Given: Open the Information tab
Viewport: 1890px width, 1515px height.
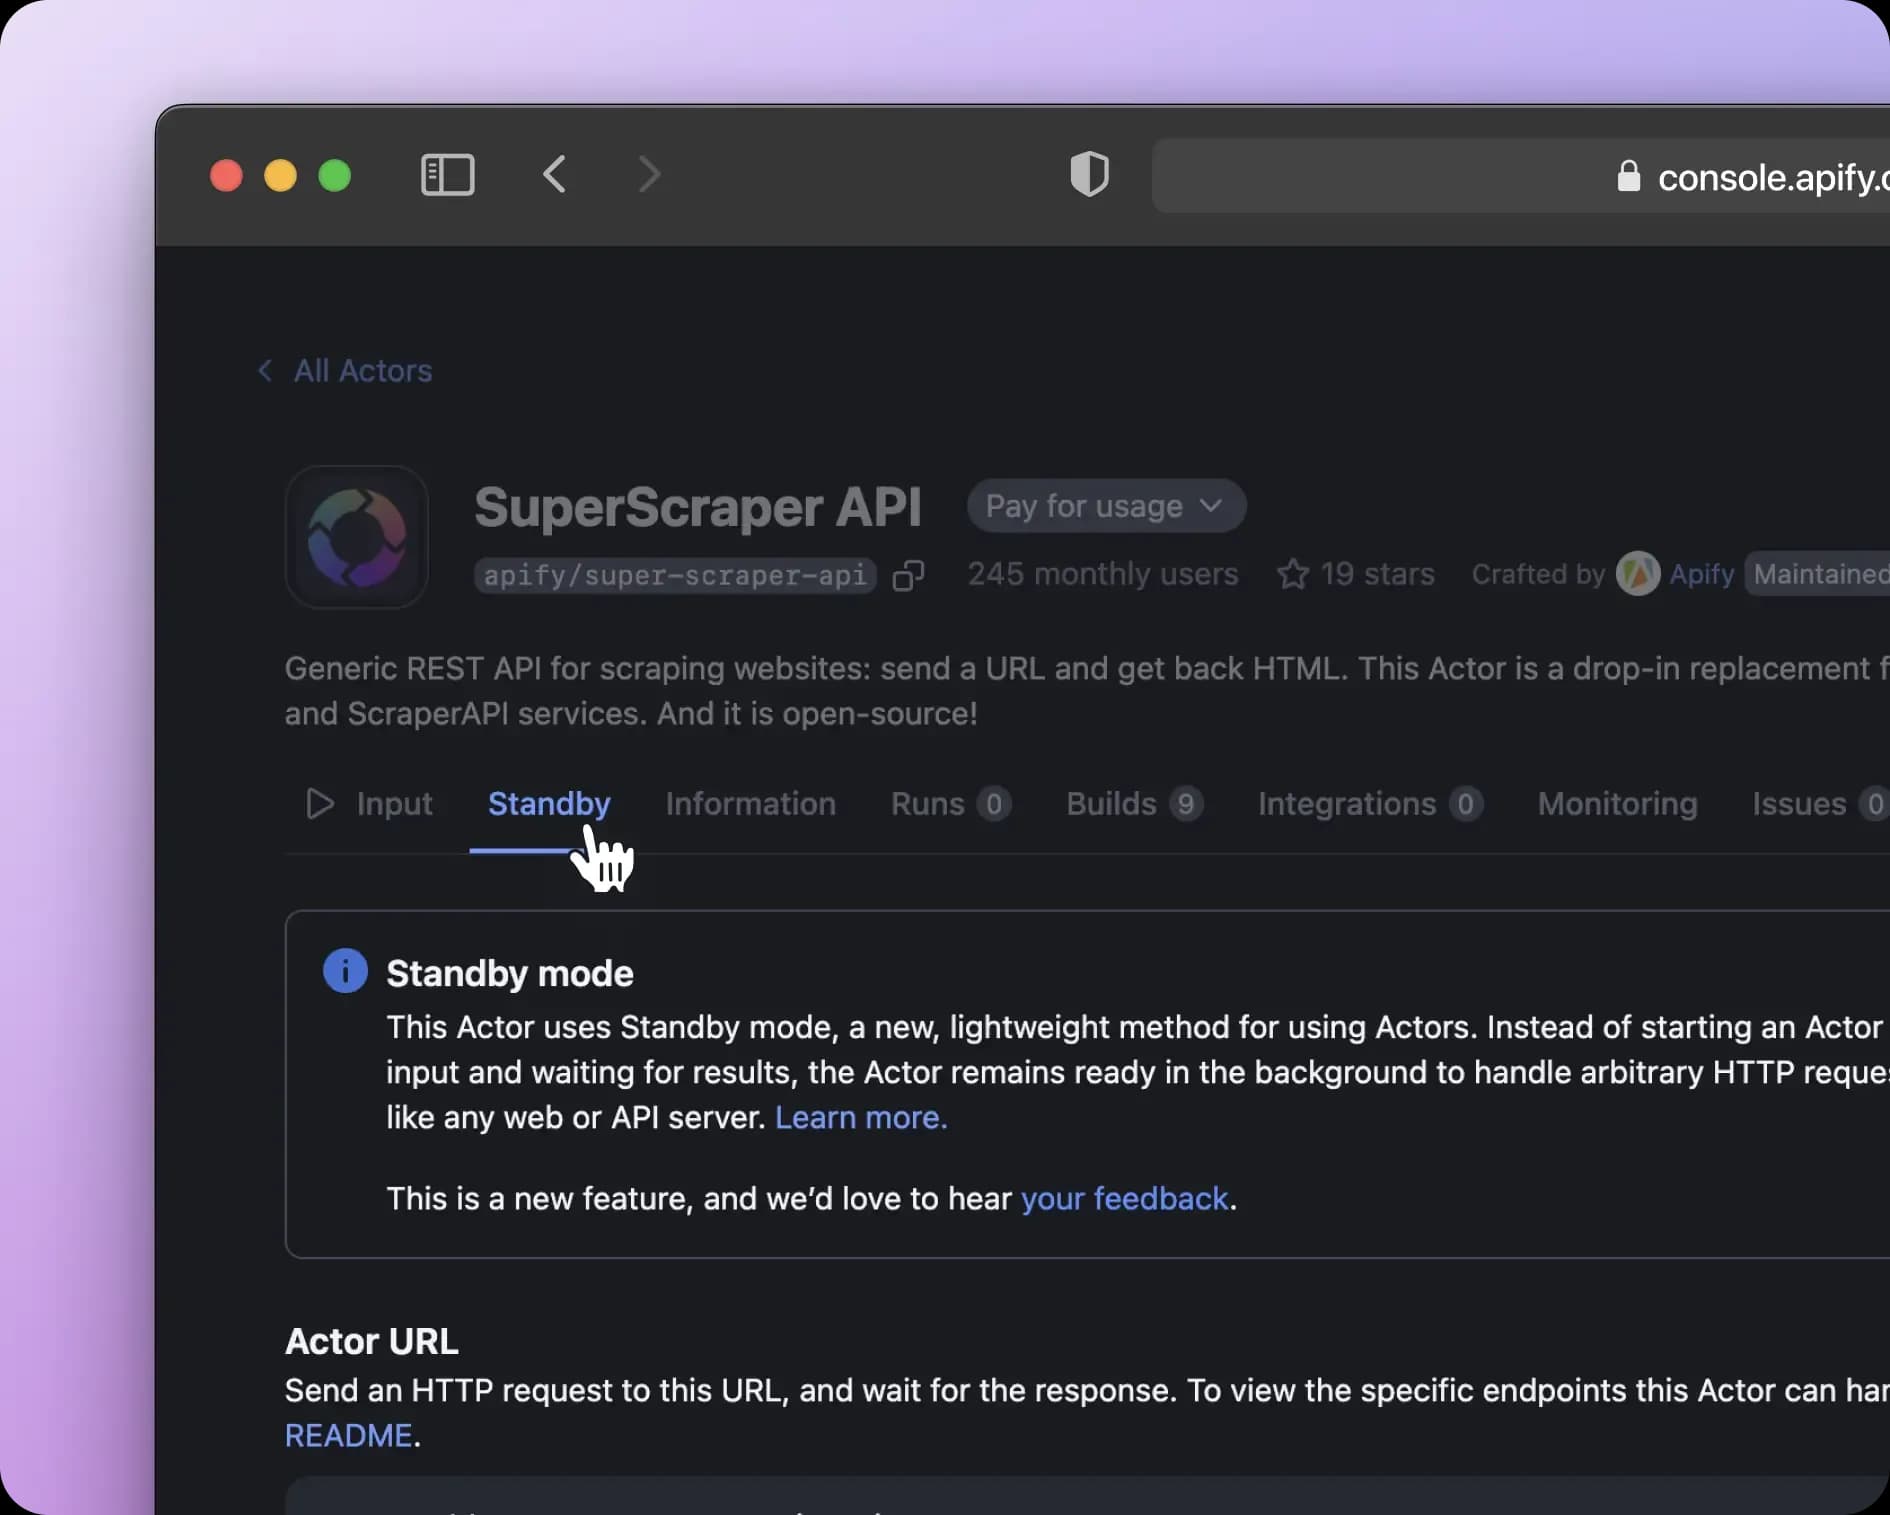Looking at the screenshot, I should (750, 804).
